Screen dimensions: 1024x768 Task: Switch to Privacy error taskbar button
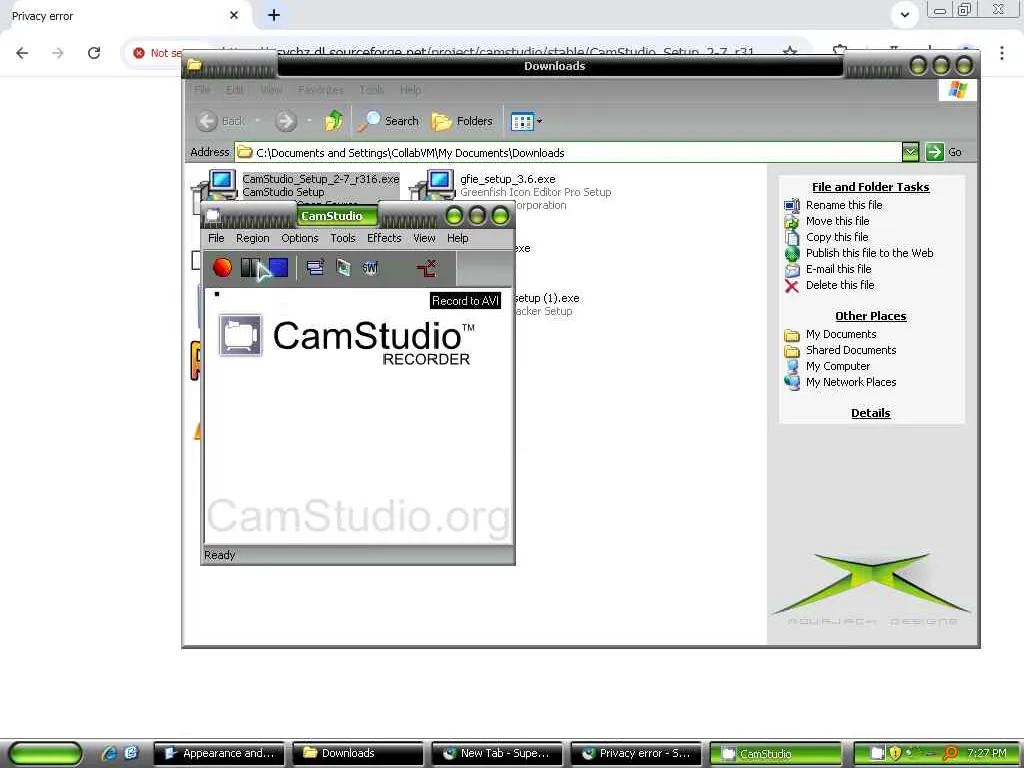[x=635, y=754]
